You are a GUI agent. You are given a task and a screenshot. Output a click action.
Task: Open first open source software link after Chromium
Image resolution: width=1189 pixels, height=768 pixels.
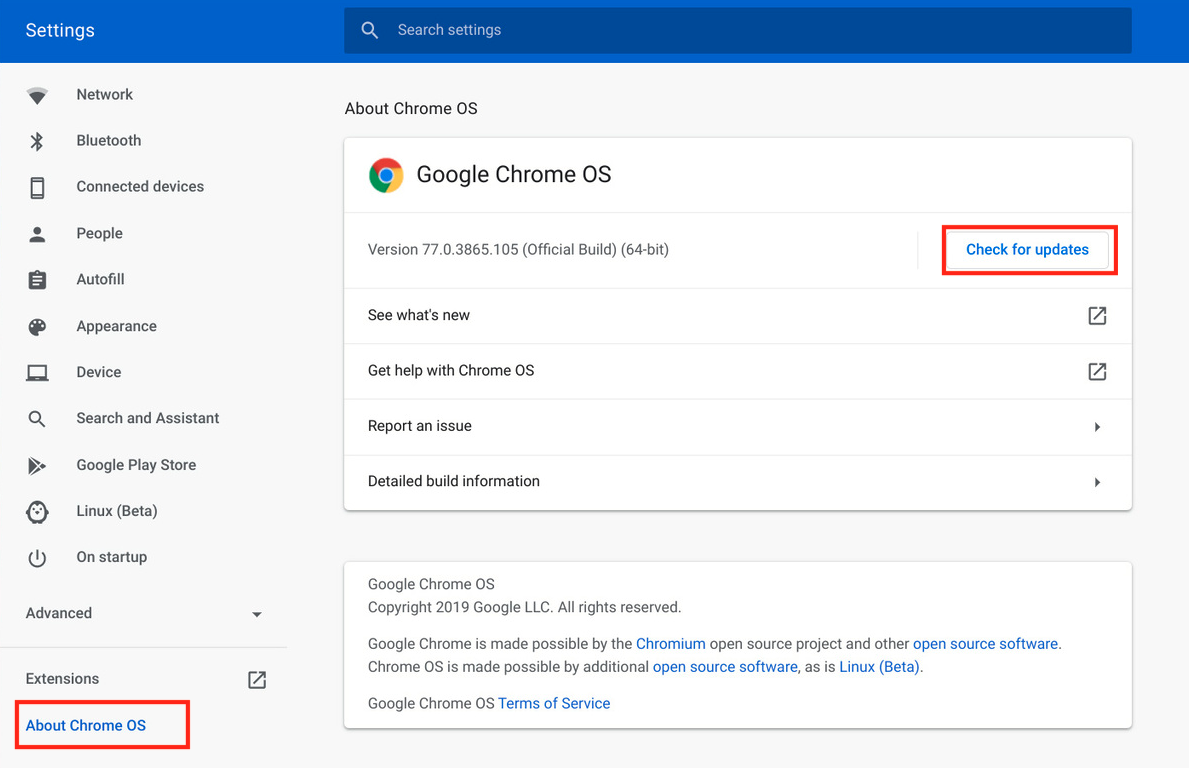[985, 644]
